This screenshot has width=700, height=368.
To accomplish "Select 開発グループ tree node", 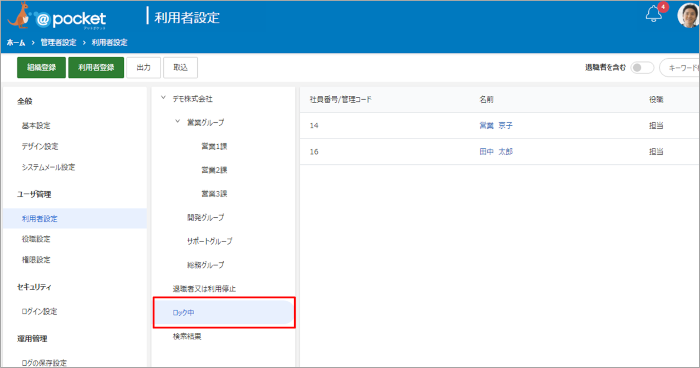I will (205, 217).
